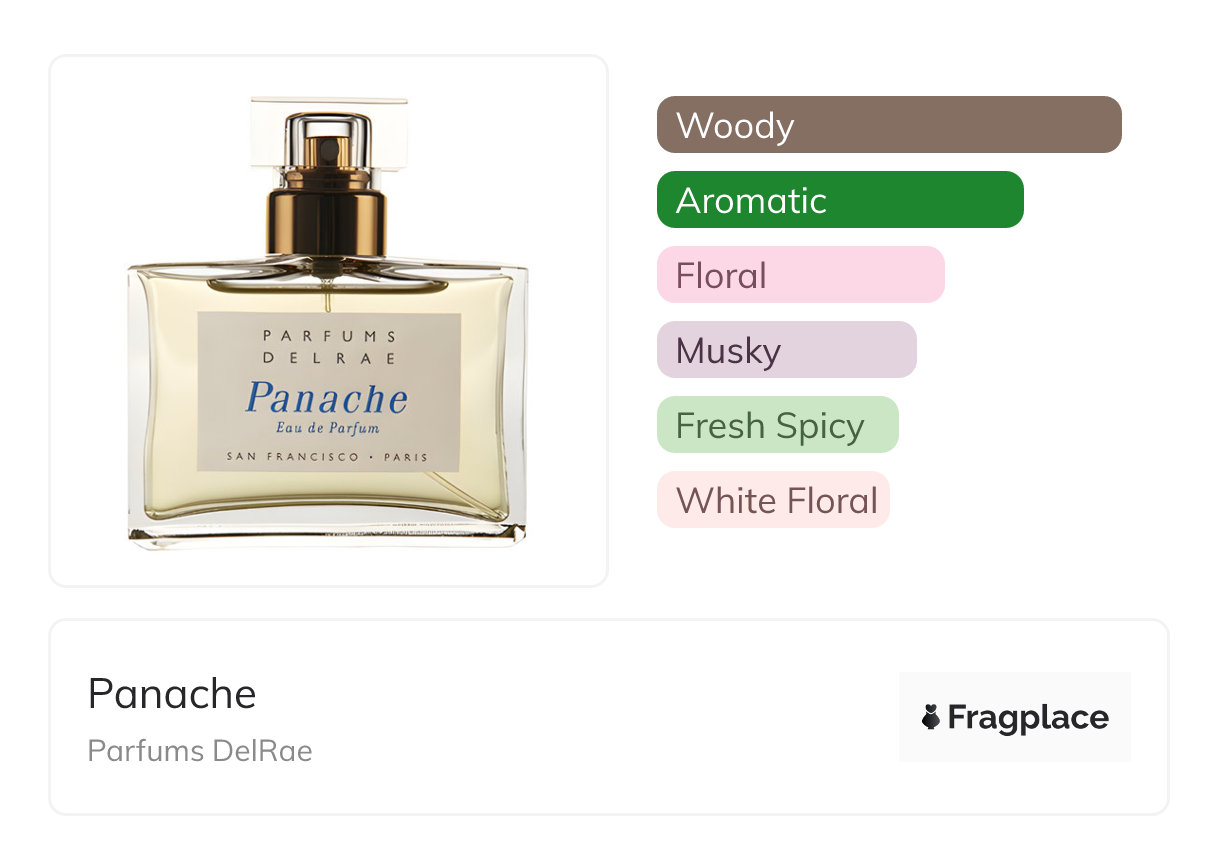Click the Fragplace logo icon

pyautogui.click(x=931, y=717)
